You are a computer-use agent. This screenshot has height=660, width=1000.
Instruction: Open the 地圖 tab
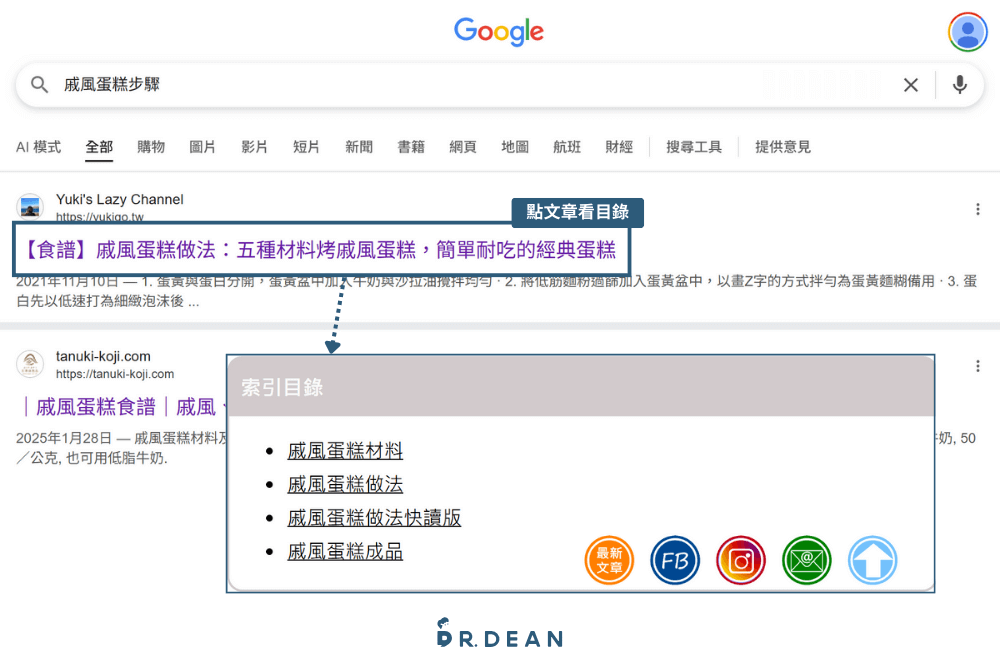click(x=515, y=147)
